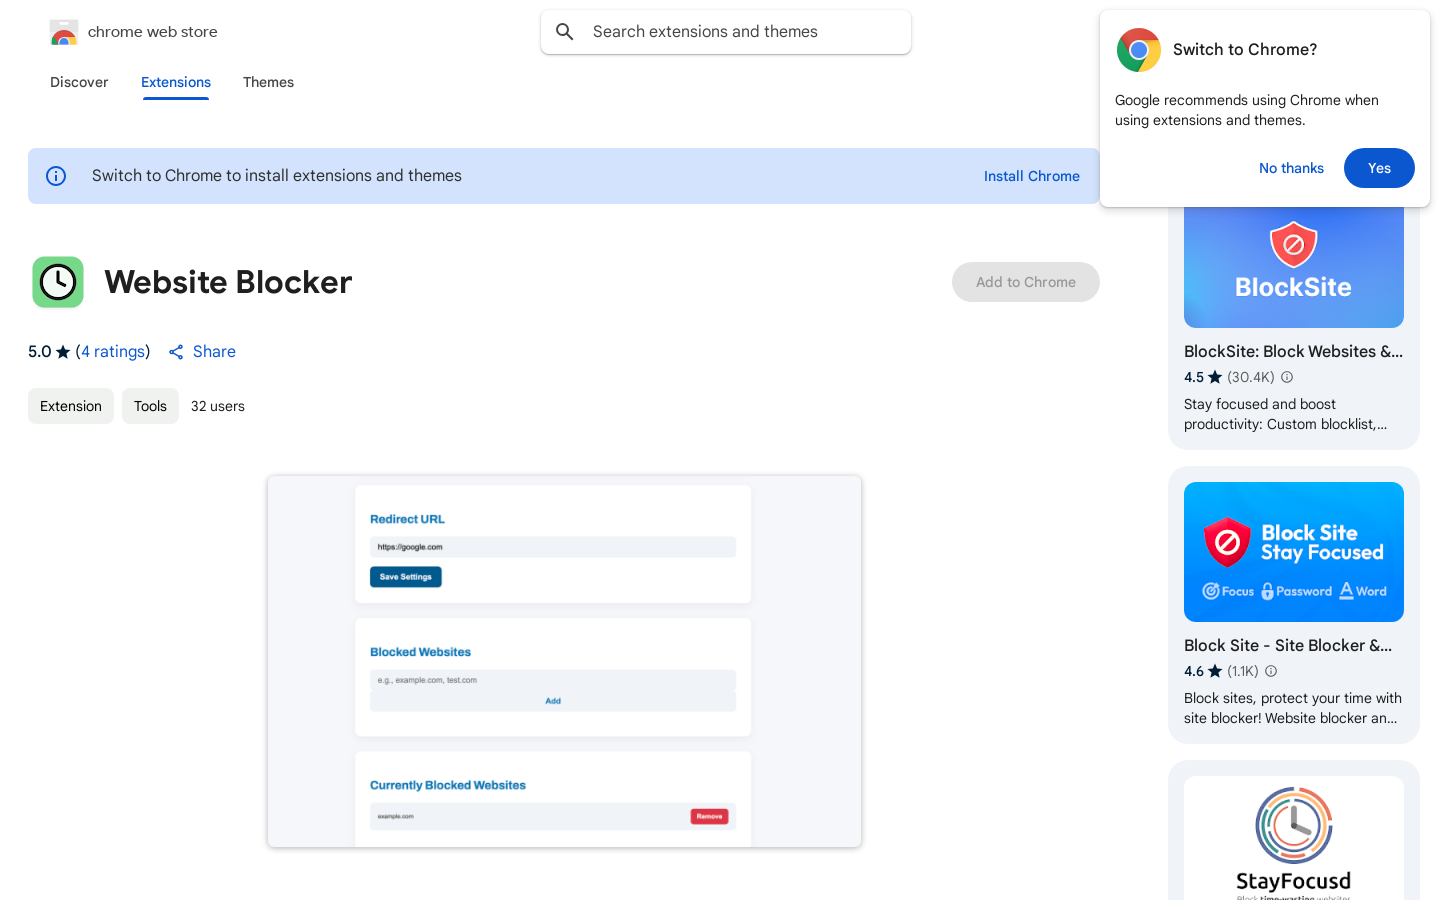
Task: Click the Website Blocker clock icon
Action: 58,282
